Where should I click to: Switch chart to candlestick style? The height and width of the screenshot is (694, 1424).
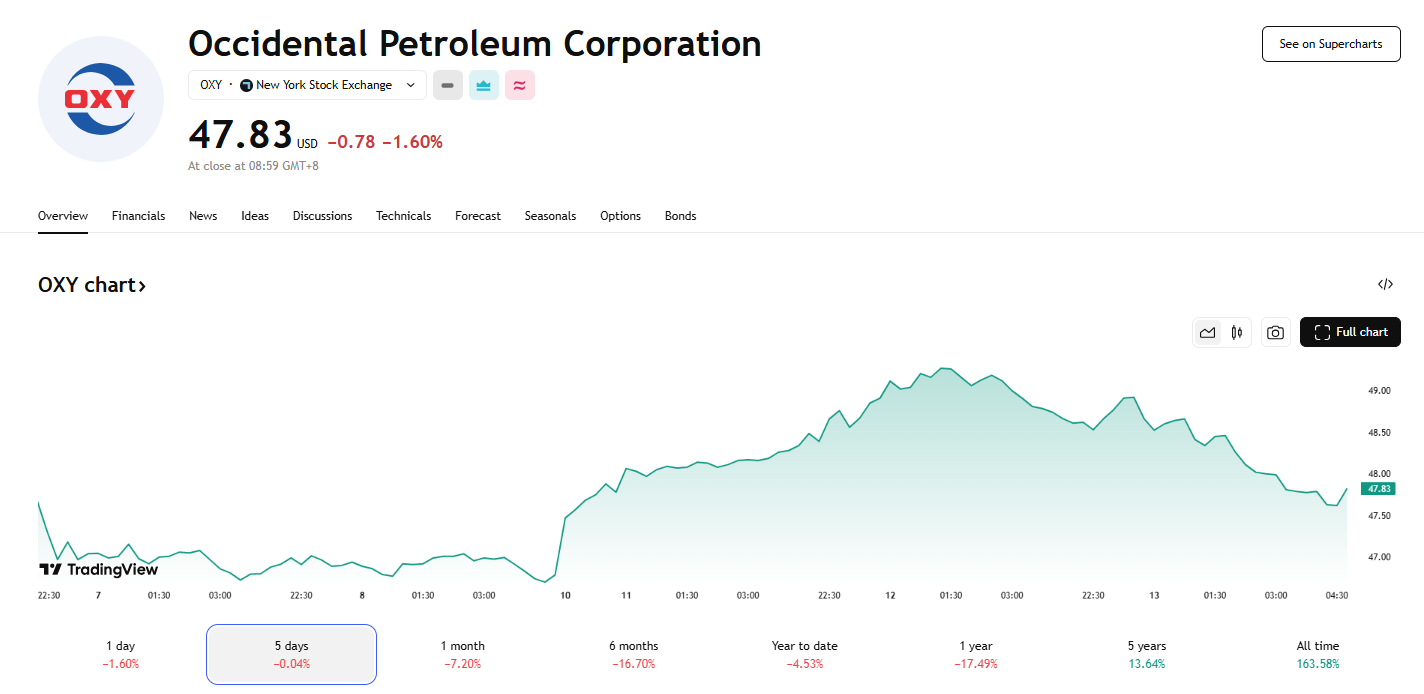pyautogui.click(x=1237, y=332)
